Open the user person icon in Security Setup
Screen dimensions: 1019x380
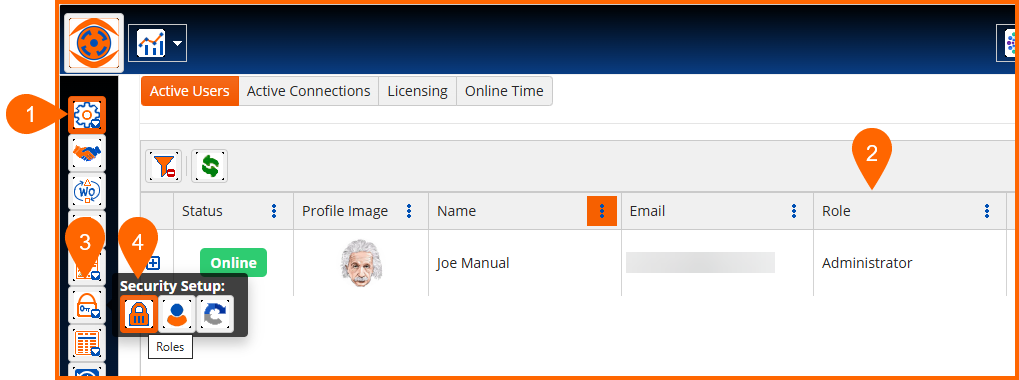176,314
